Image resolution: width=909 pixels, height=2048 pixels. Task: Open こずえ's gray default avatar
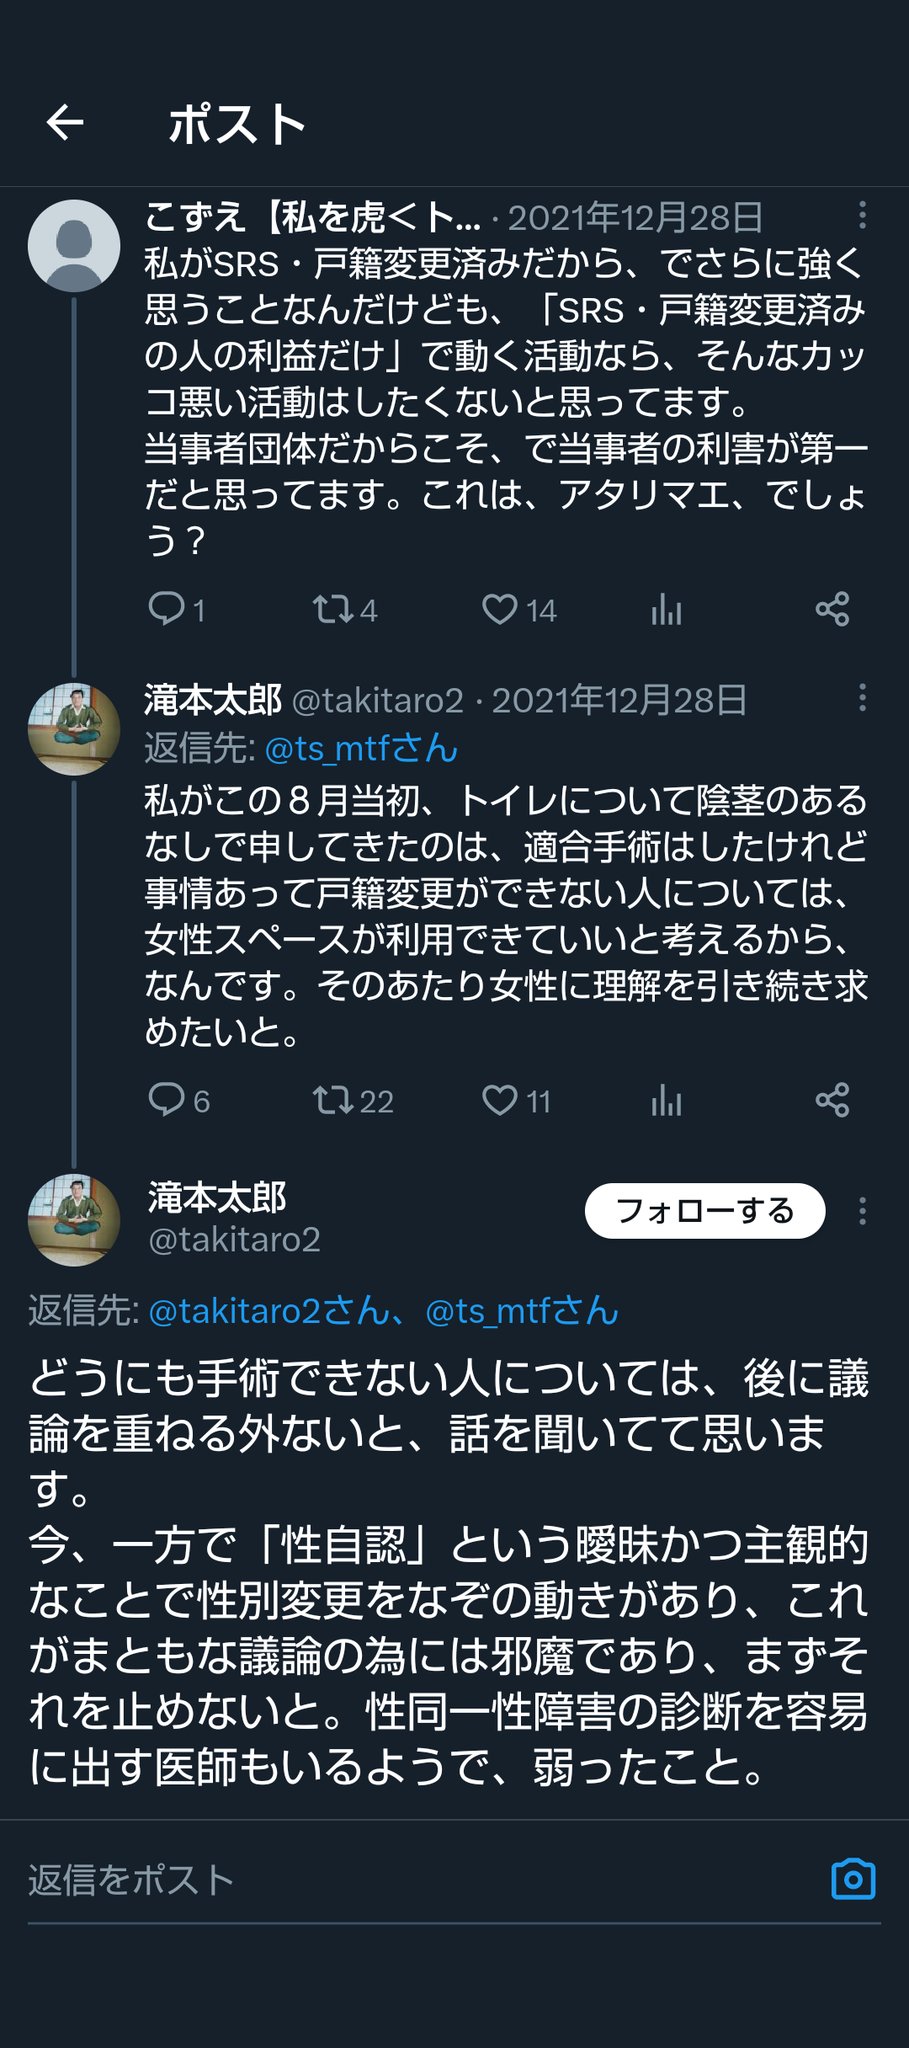coord(74,246)
